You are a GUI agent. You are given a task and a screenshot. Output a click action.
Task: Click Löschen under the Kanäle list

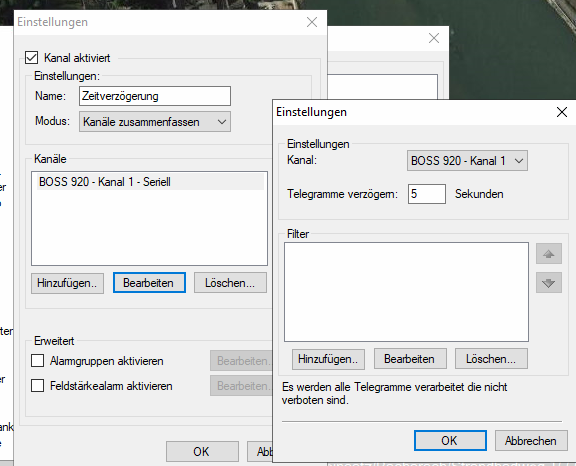pyautogui.click(x=230, y=283)
